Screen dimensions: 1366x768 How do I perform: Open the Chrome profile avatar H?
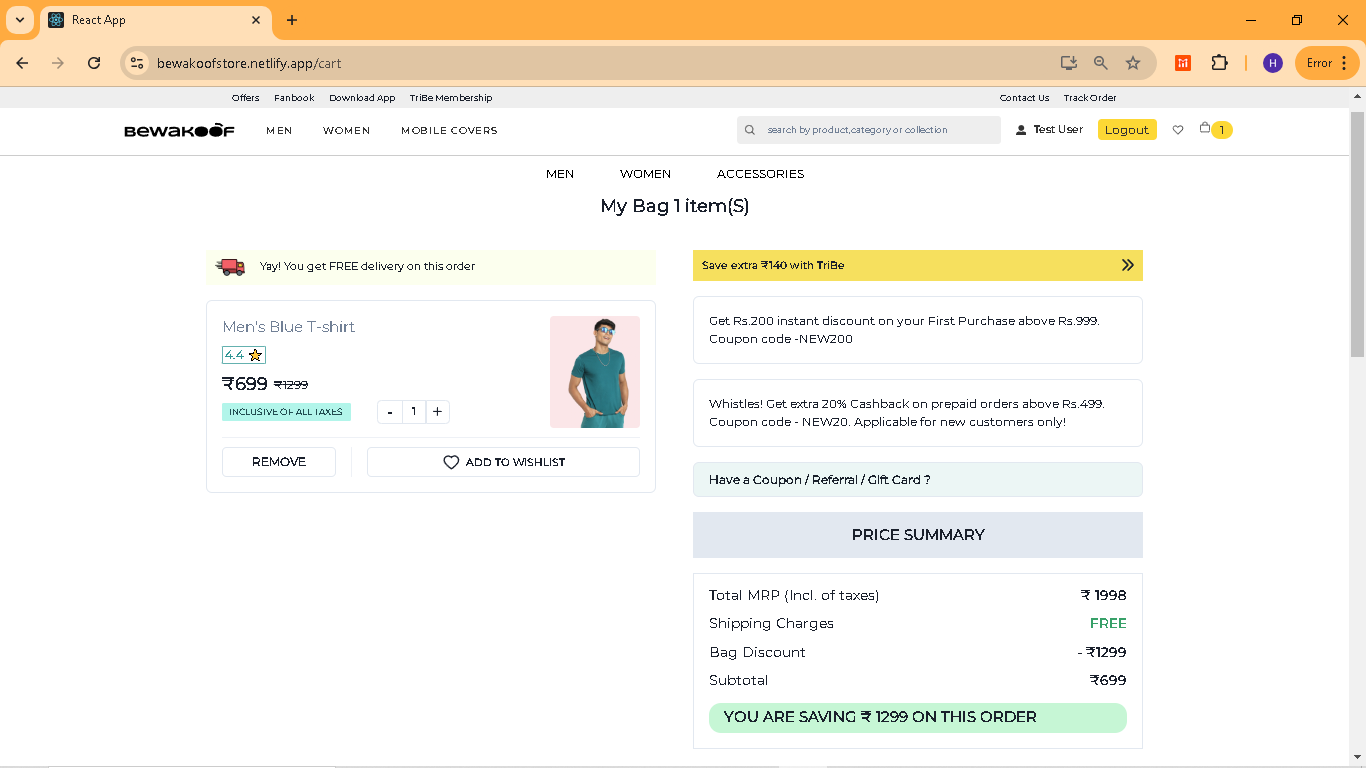tap(1273, 63)
